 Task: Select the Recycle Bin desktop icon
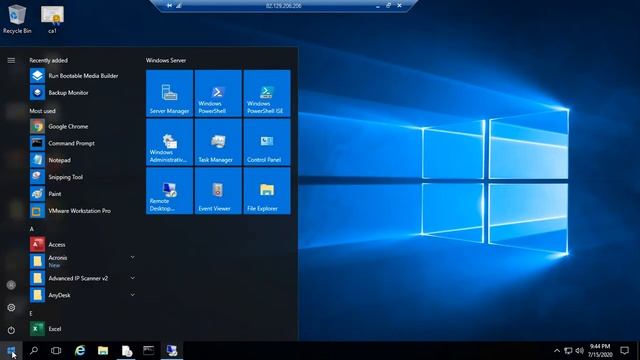pyautogui.click(x=17, y=19)
